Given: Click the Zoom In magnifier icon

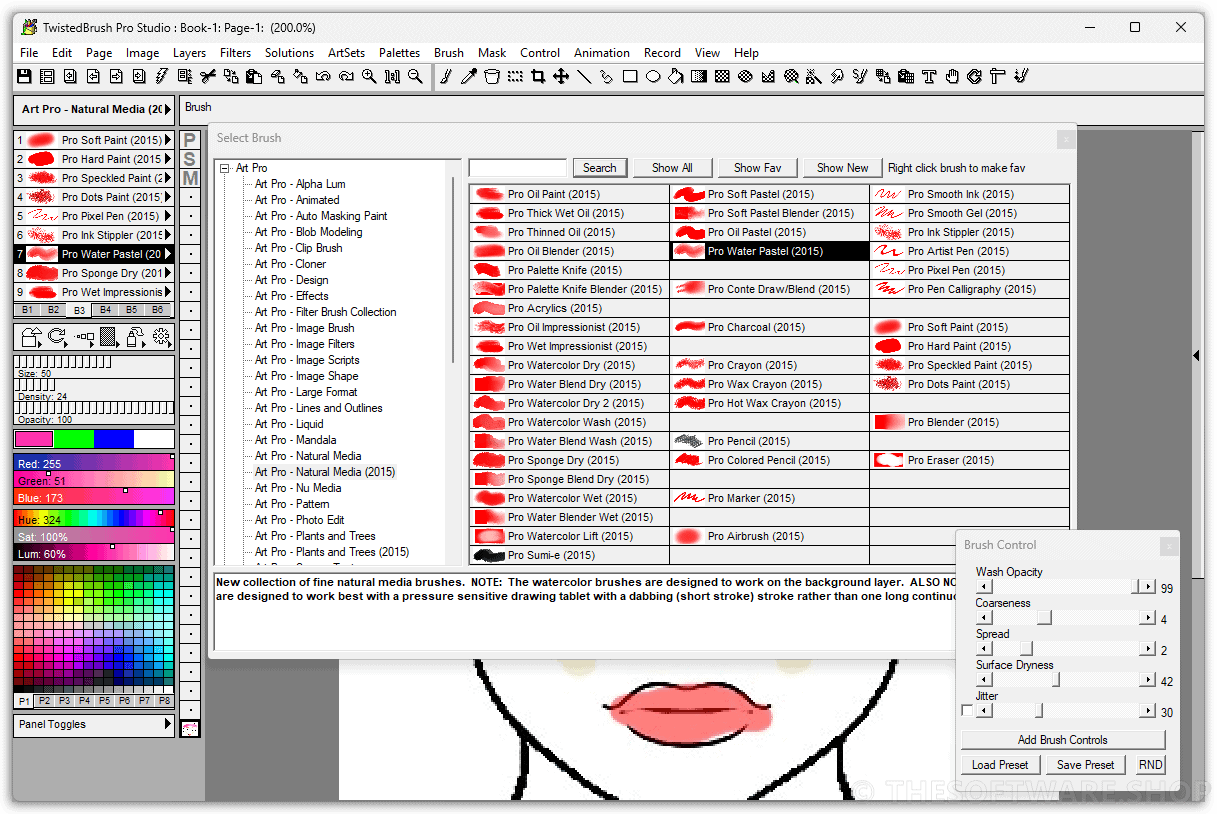Looking at the screenshot, I should click(369, 76).
